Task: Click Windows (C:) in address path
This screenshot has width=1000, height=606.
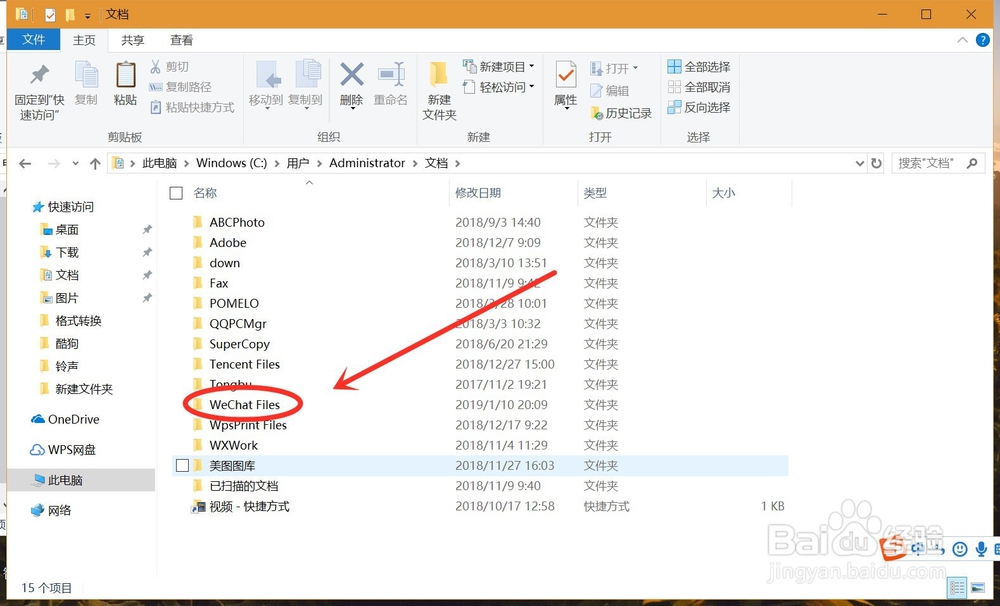Action: 232,163
